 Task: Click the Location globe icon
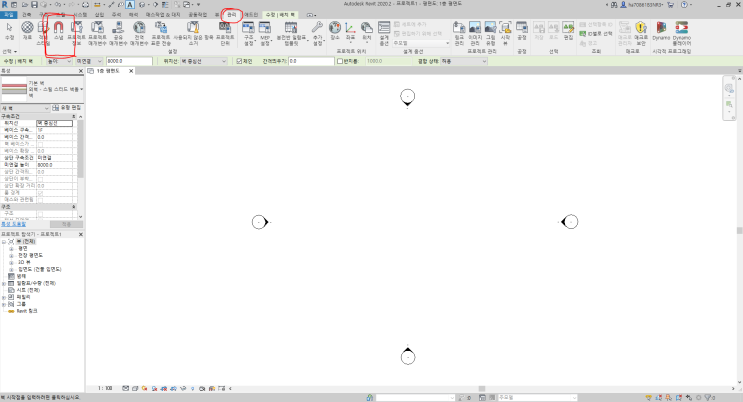point(335,31)
